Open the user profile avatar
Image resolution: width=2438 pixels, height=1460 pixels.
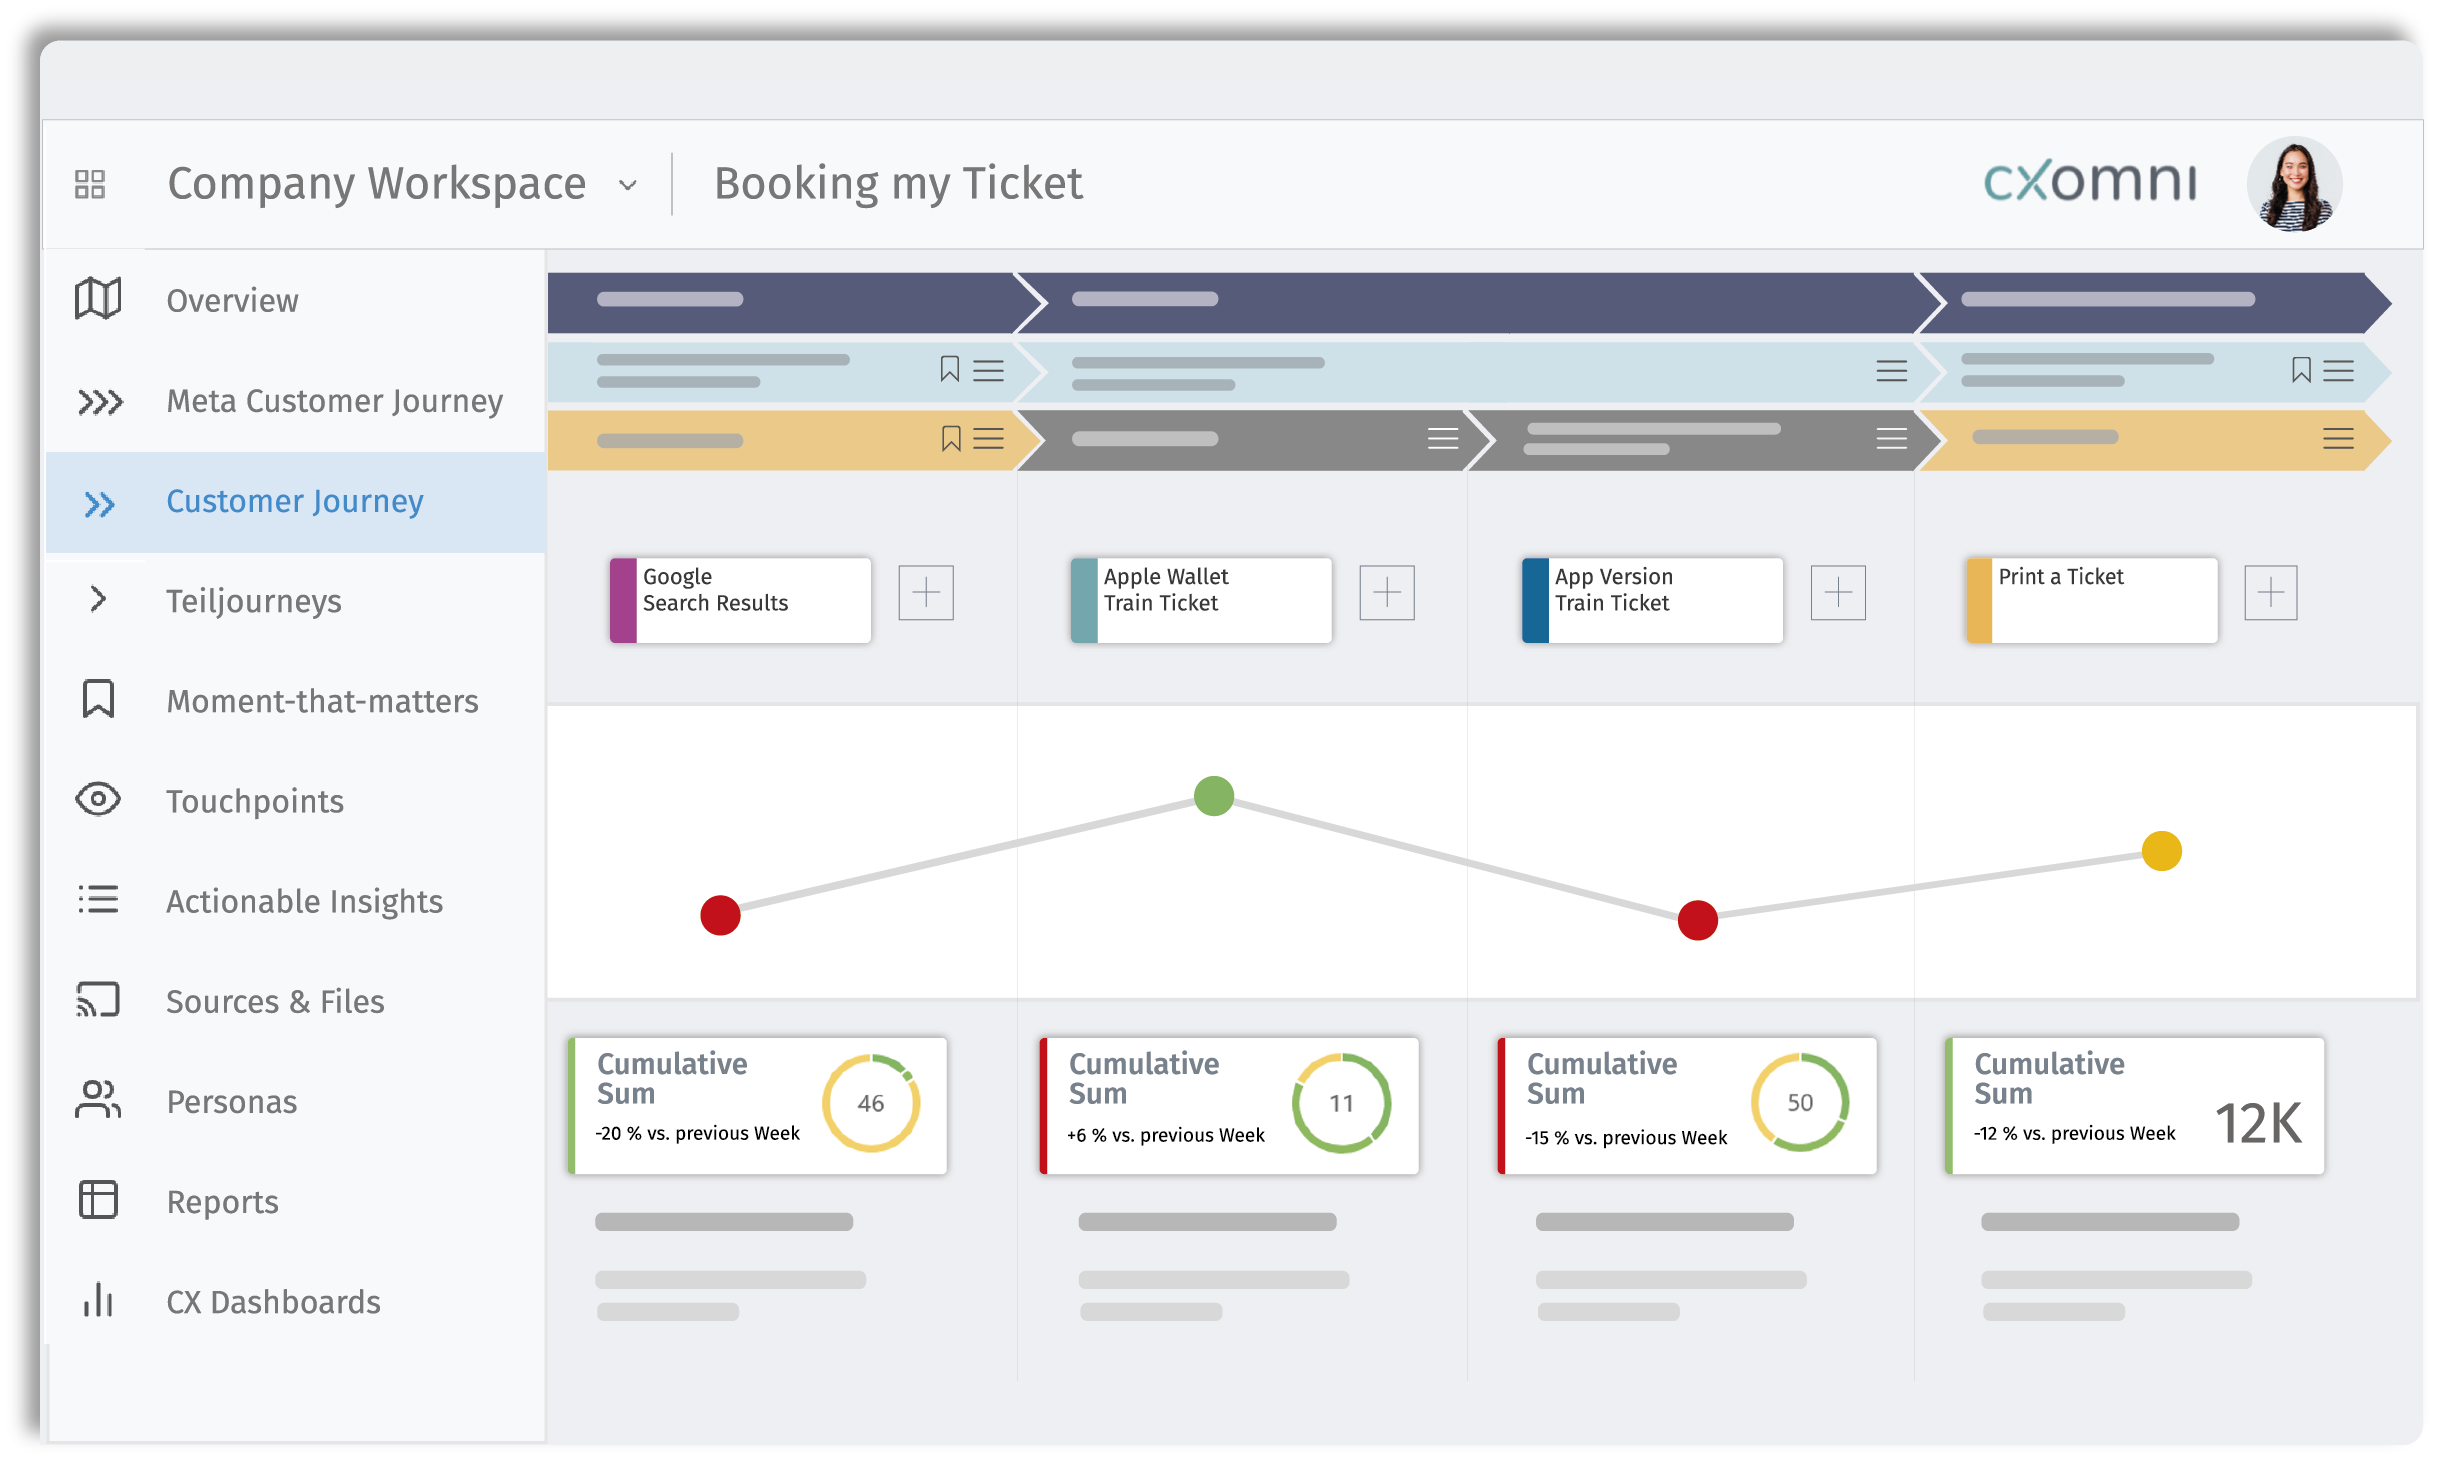click(2293, 185)
